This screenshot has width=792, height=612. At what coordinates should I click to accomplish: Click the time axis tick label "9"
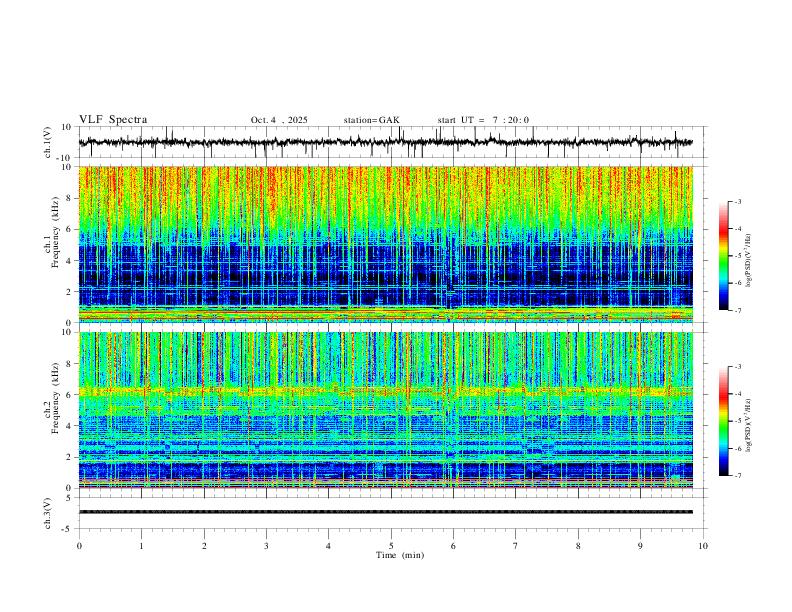coord(640,546)
